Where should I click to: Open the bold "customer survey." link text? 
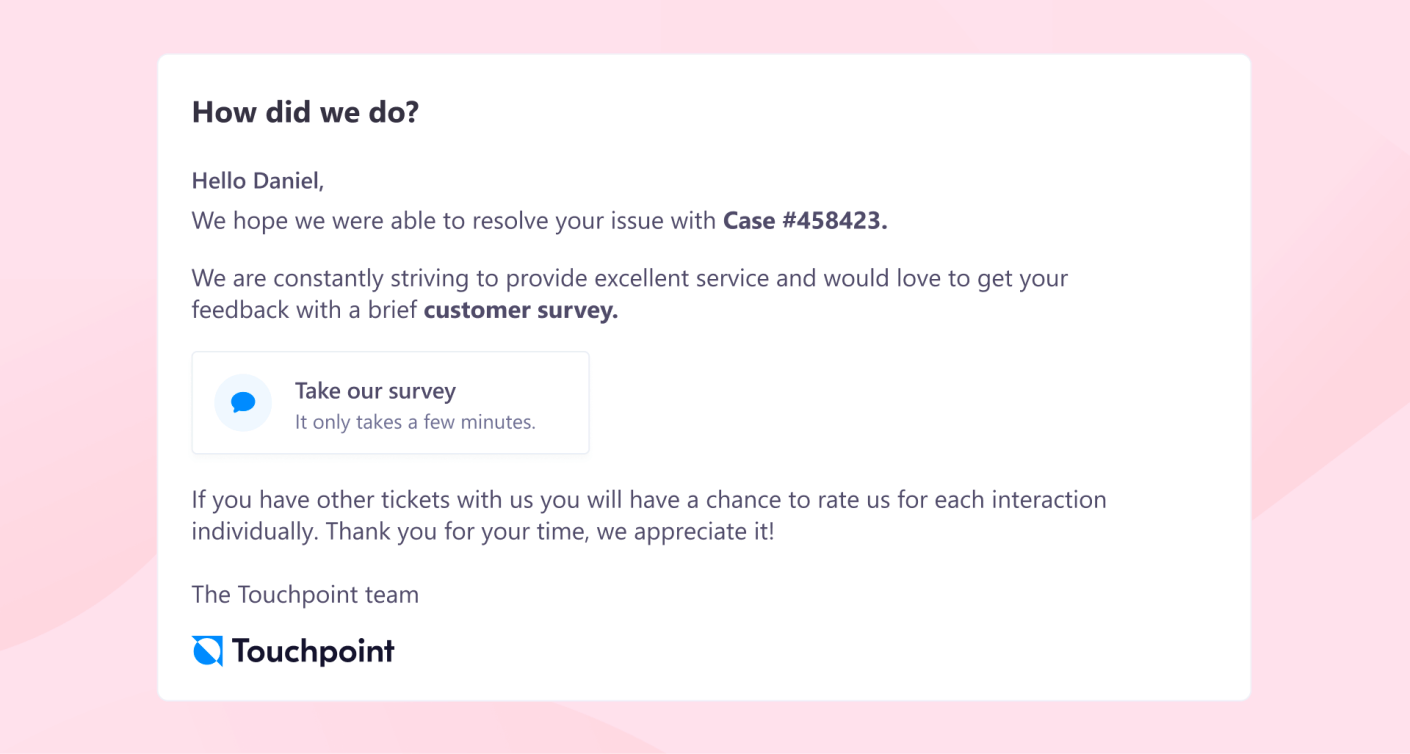[x=521, y=310]
